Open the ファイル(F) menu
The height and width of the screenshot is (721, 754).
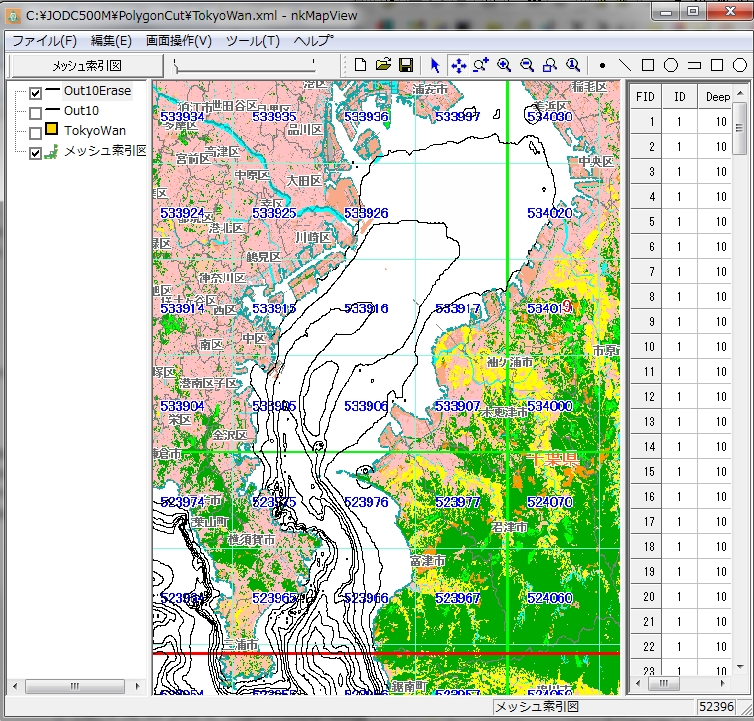(43, 41)
